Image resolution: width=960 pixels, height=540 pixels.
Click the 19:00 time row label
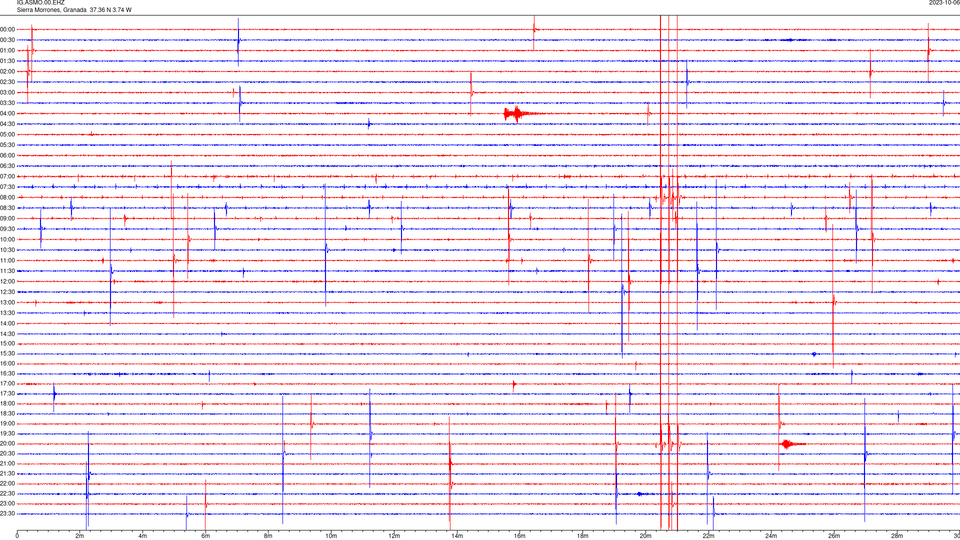[x=7, y=424]
